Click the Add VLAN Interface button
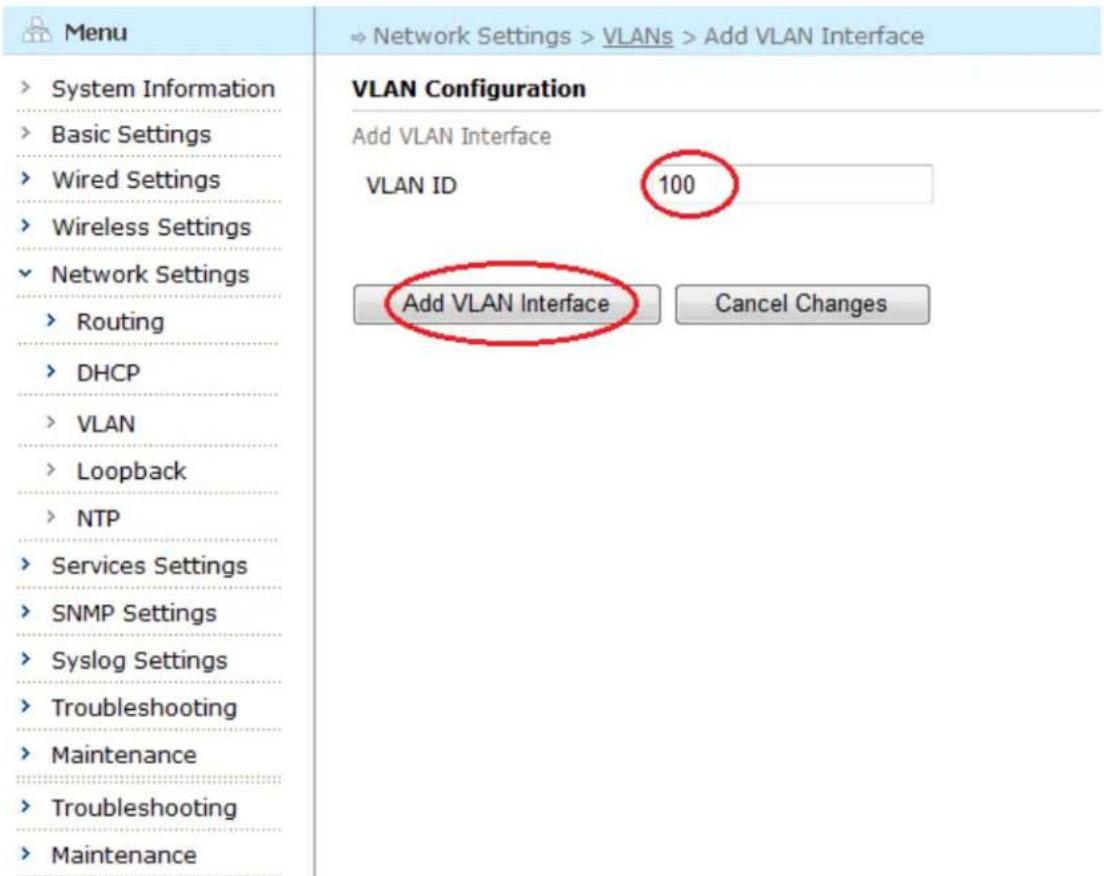 pos(507,304)
